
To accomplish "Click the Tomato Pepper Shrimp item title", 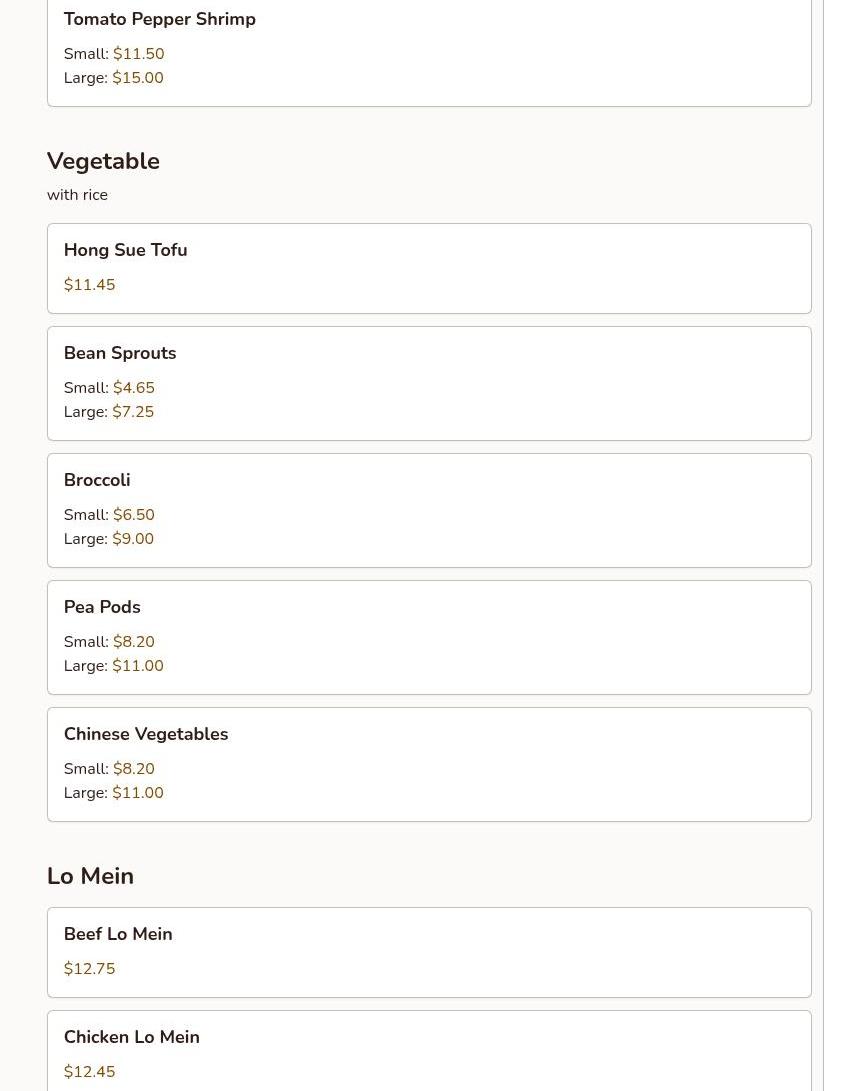I will 159,19.
